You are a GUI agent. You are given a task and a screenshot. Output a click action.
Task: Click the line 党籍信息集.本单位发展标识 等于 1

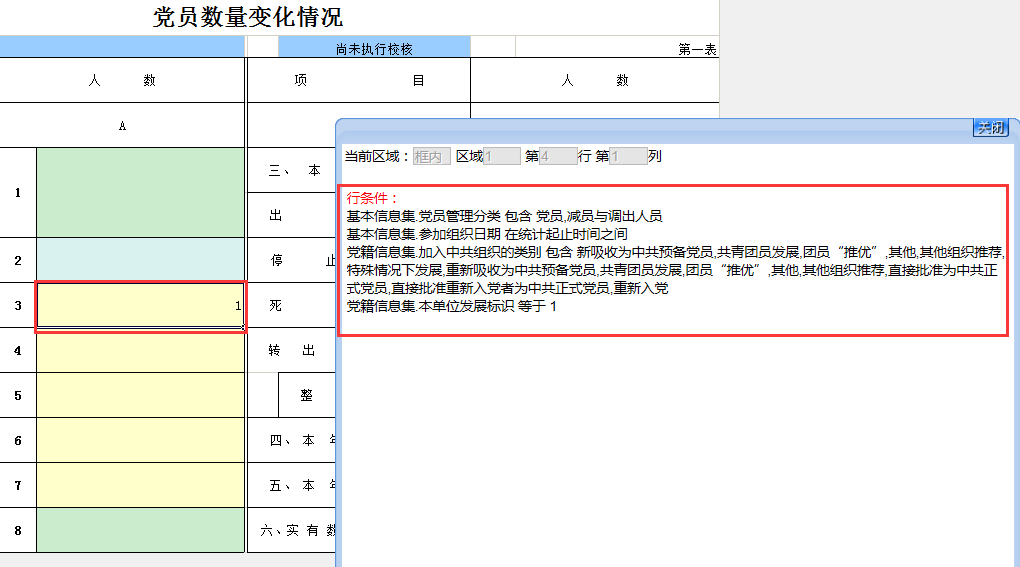[451, 306]
